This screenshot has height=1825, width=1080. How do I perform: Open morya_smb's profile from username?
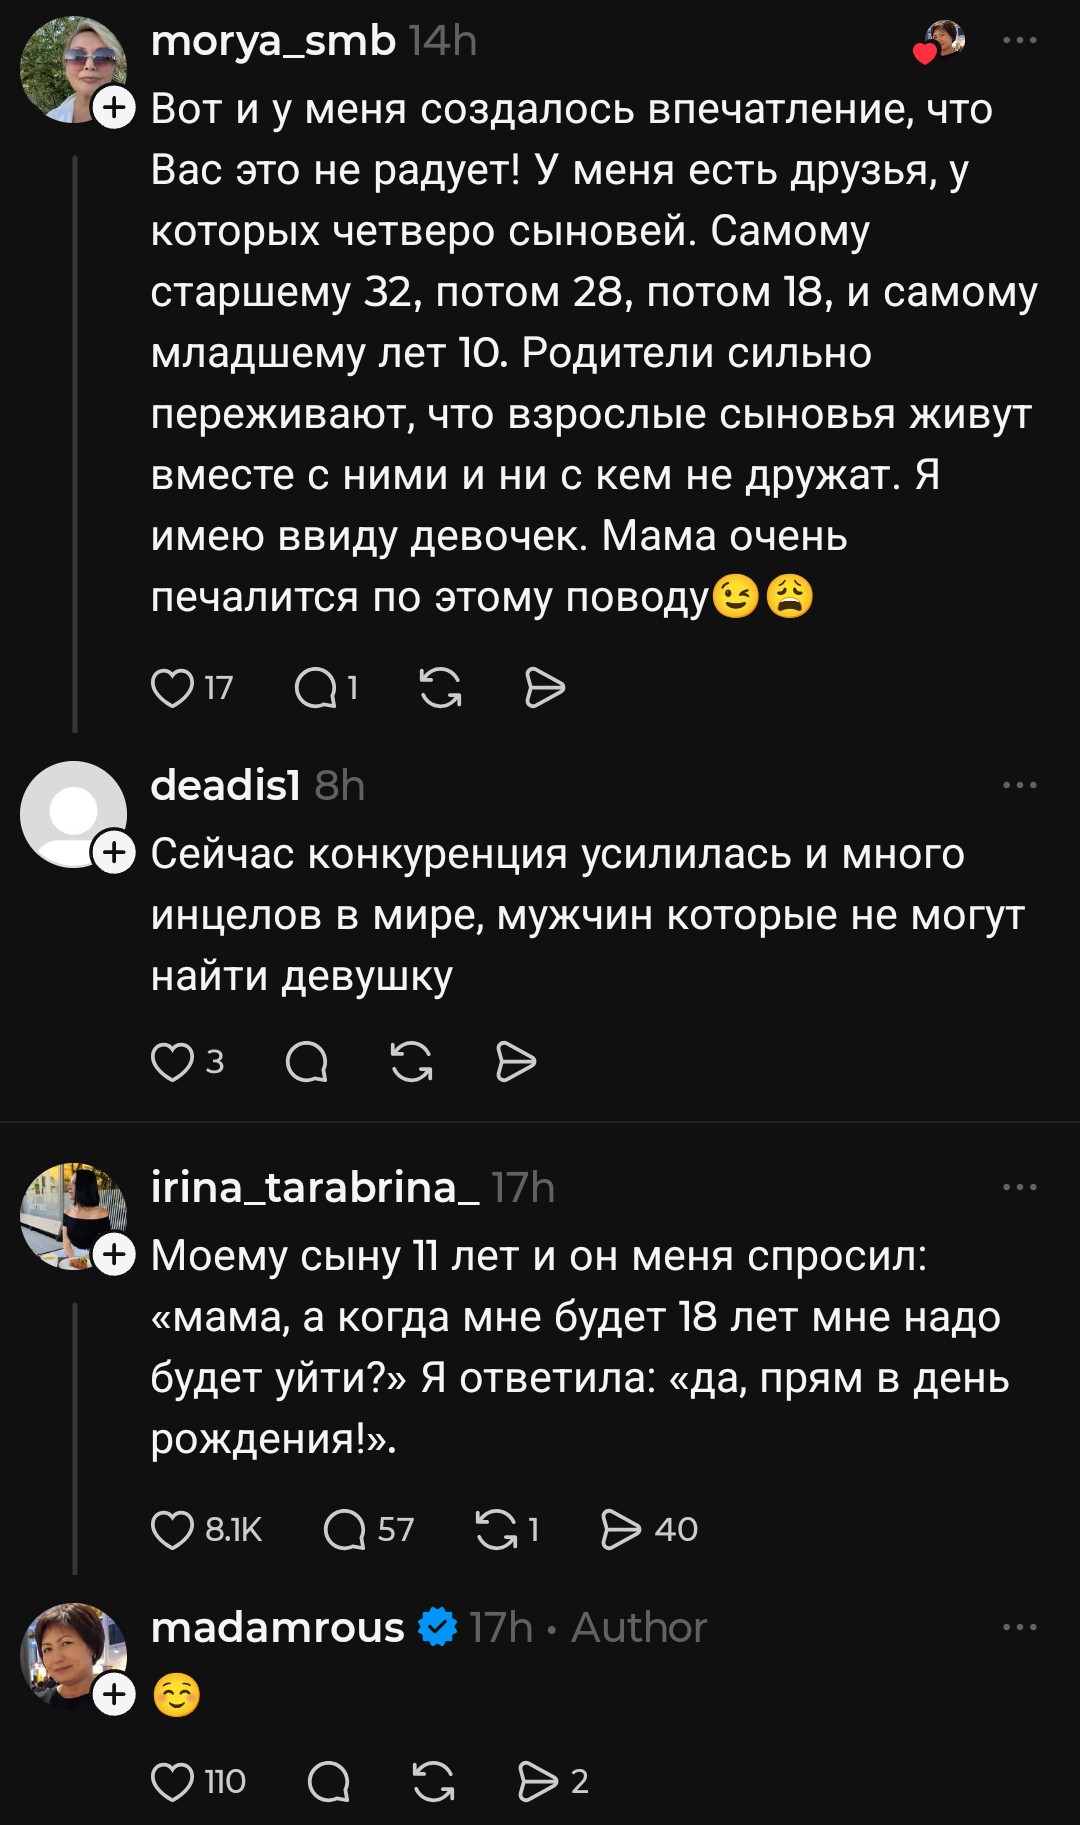pyautogui.click(x=273, y=41)
